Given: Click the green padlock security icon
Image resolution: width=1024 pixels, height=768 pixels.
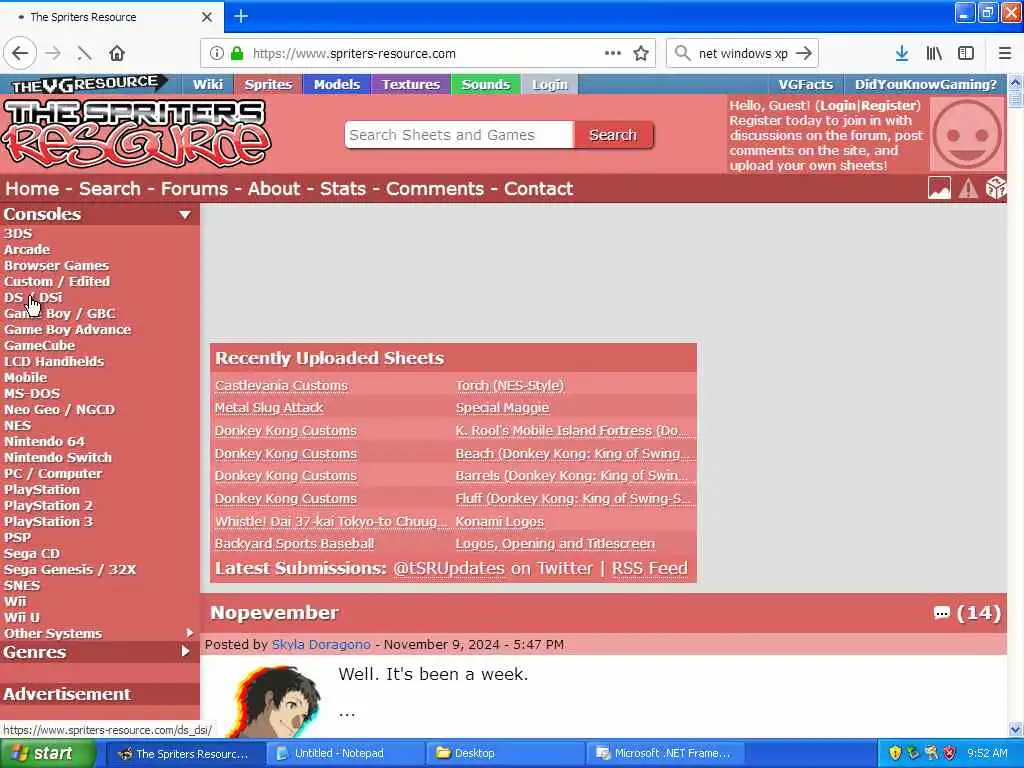Looking at the screenshot, I should pos(237,54).
